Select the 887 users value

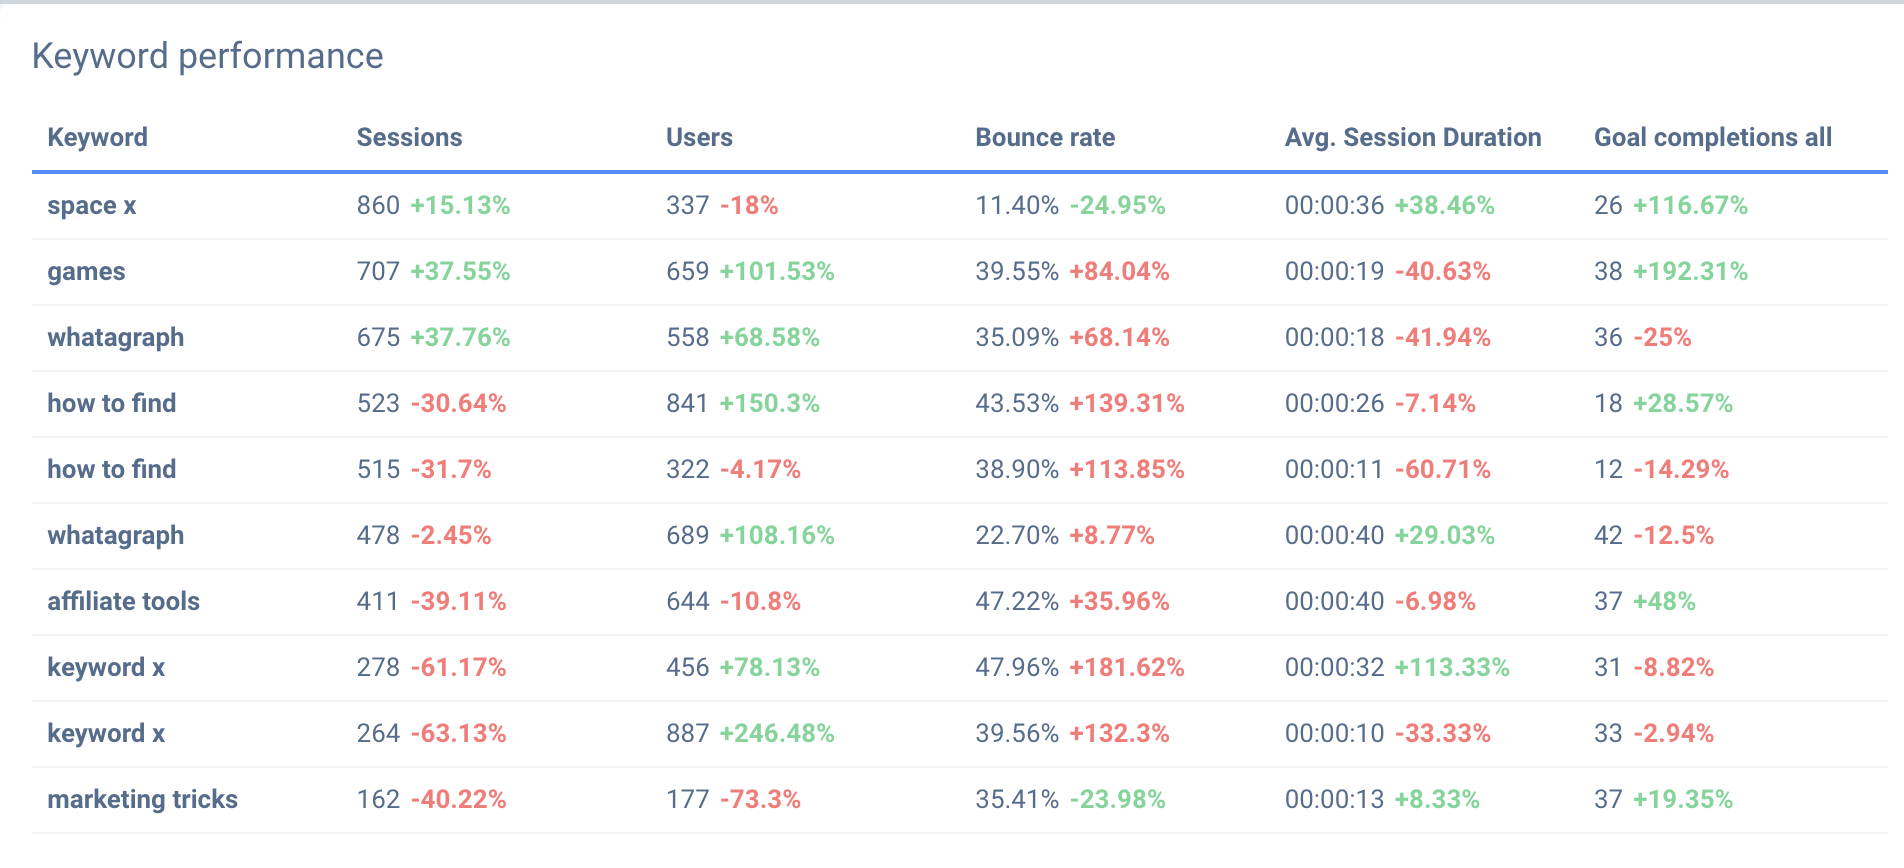[687, 733]
